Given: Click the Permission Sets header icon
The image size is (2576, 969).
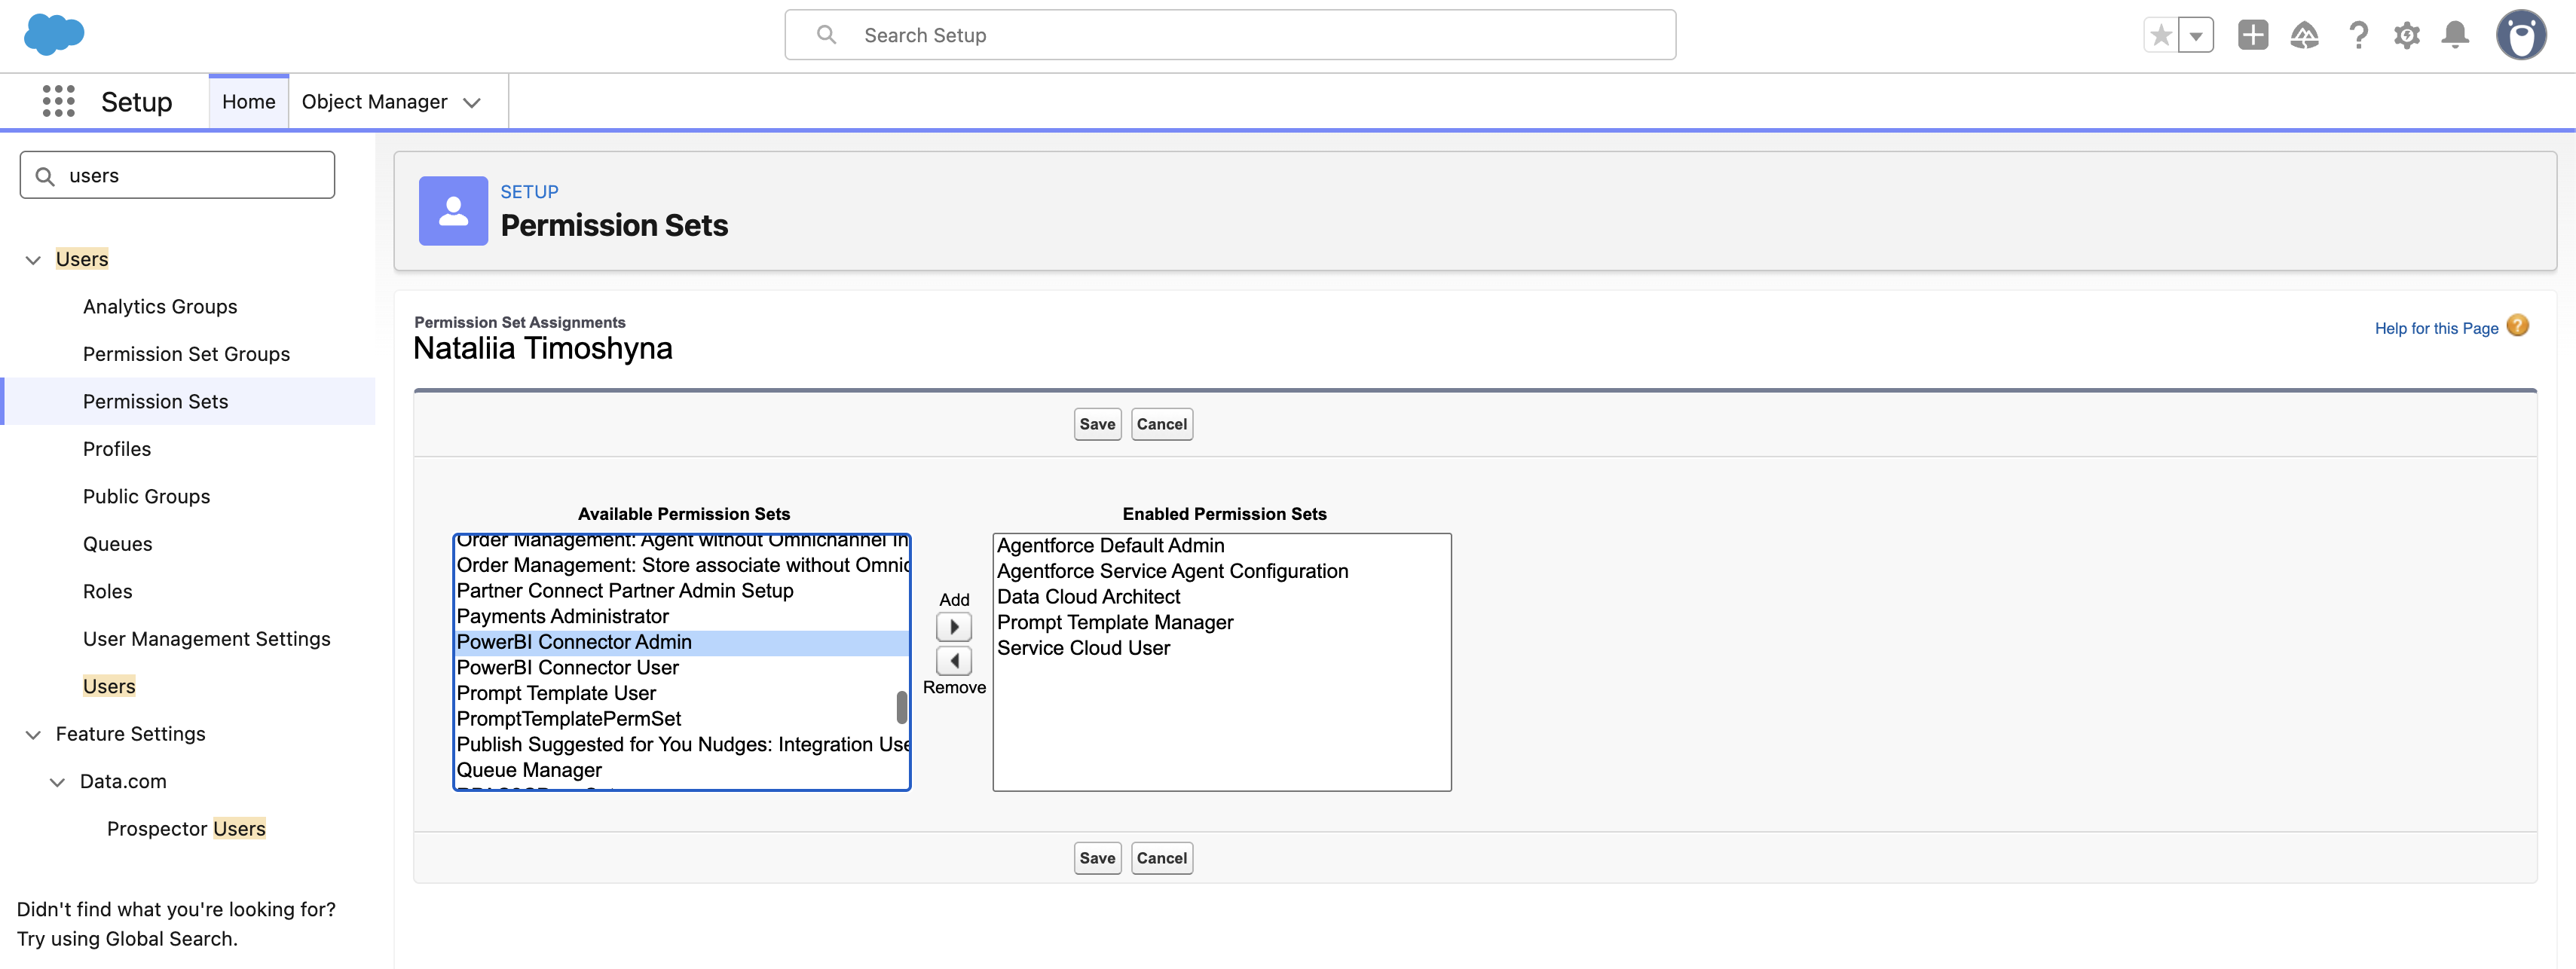Looking at the screenshot, I should click(x=453, y=211).
